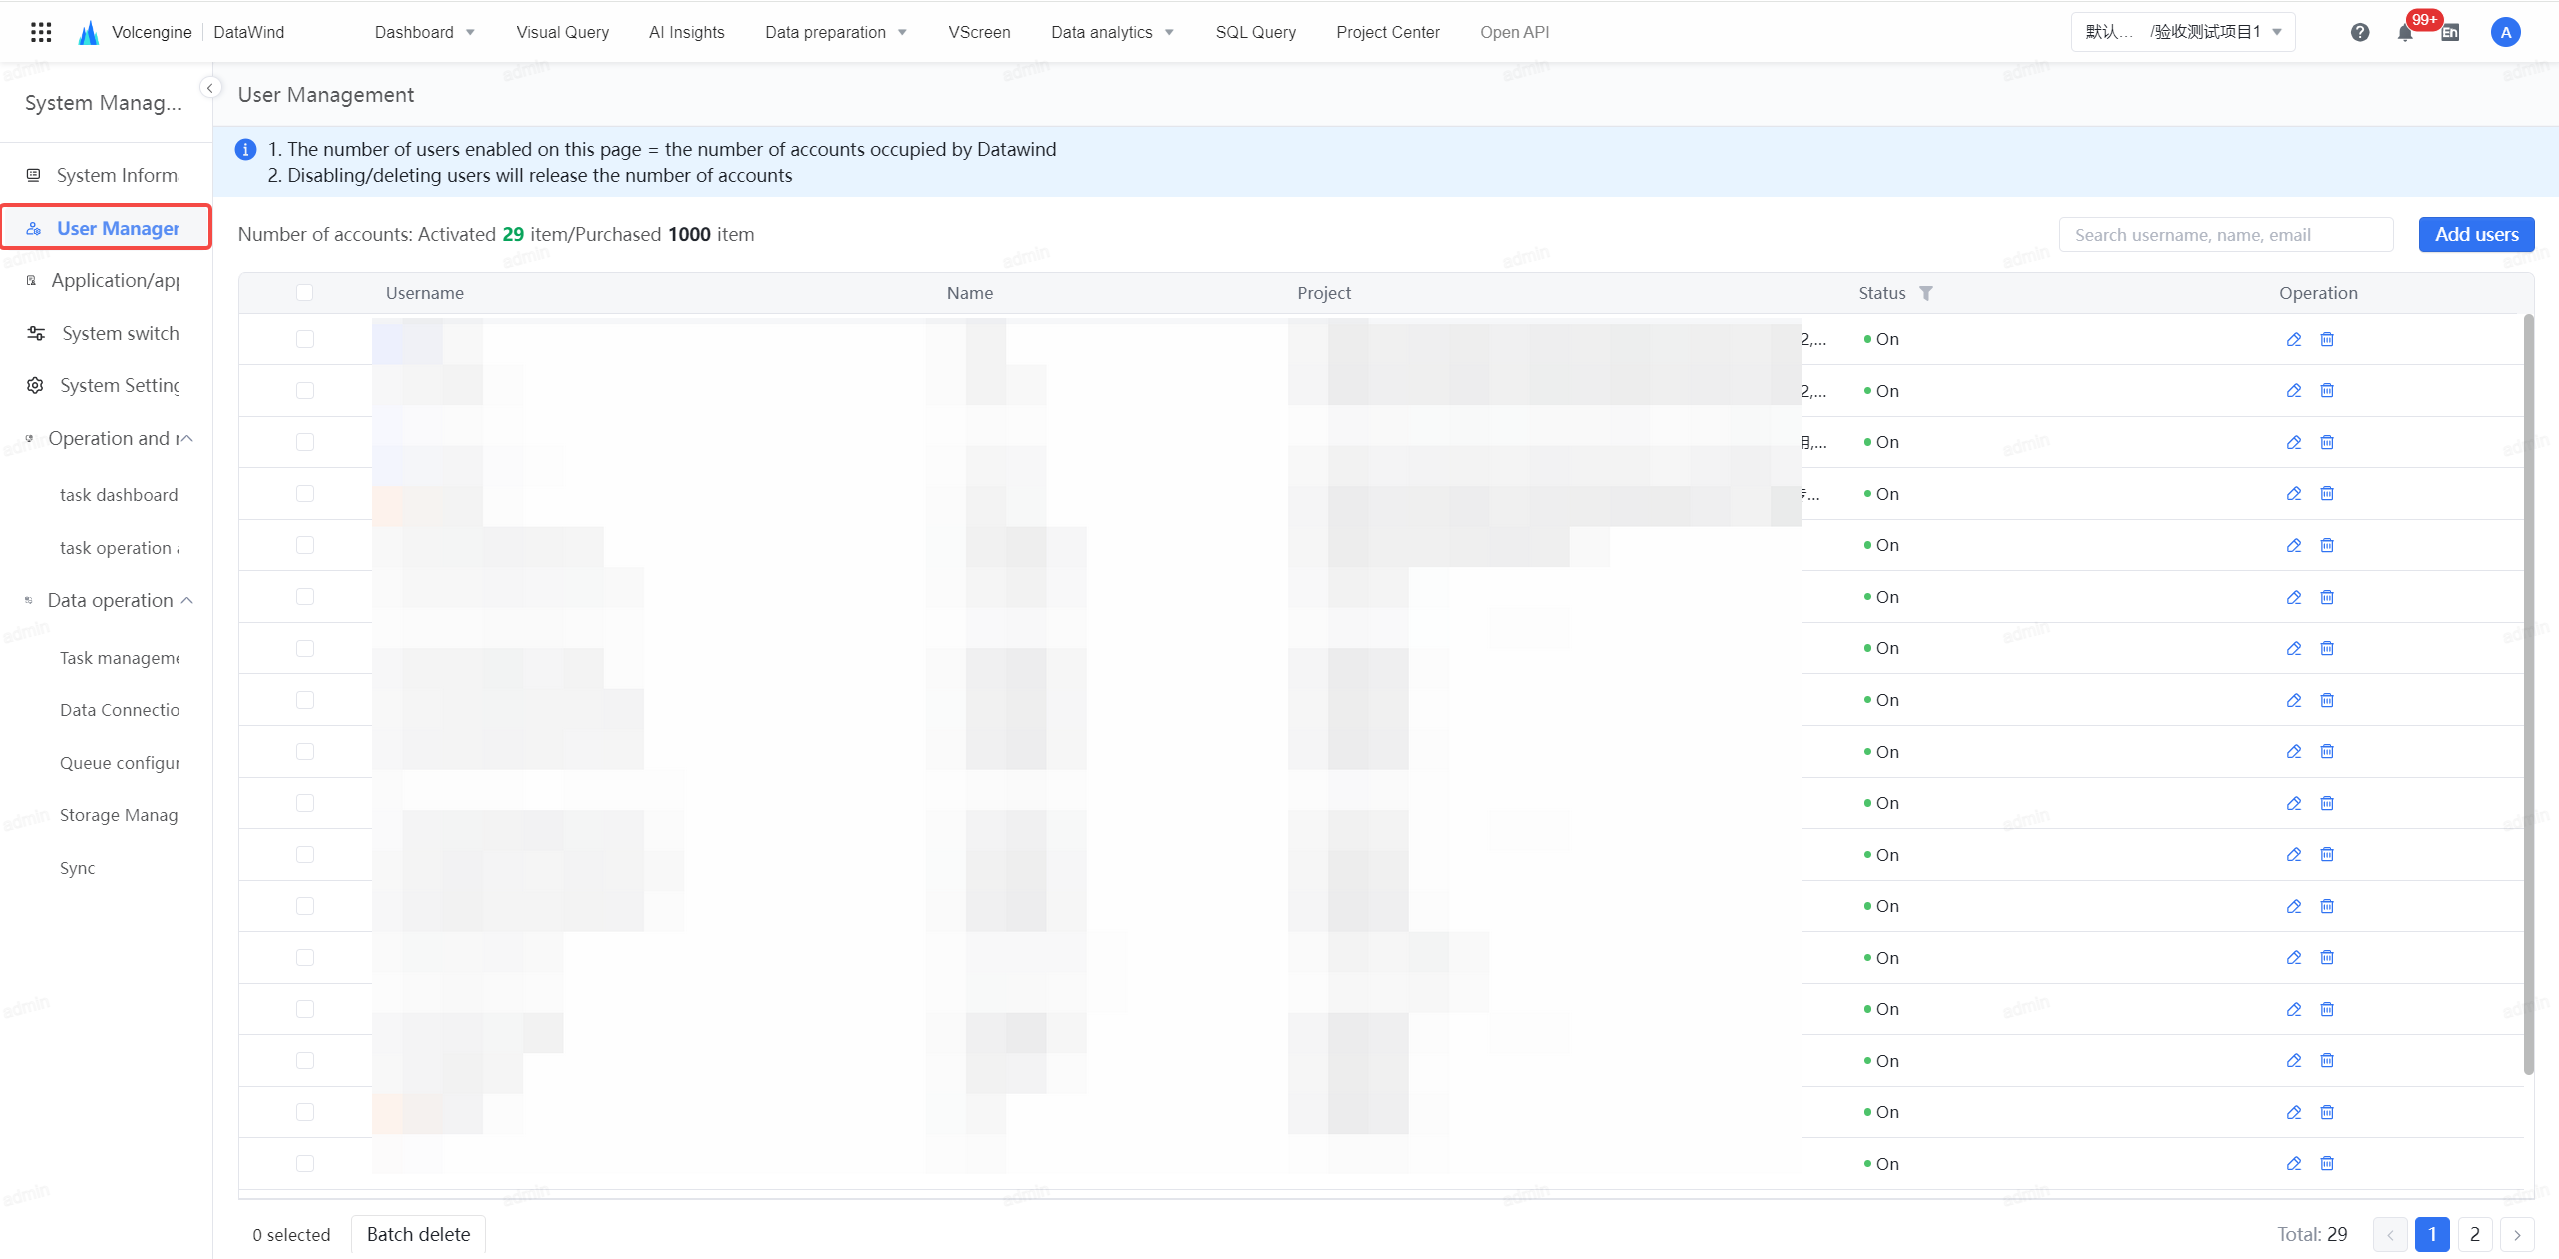
Task: Filter the Status column with funnel icon
Action: pos(1926,293)
